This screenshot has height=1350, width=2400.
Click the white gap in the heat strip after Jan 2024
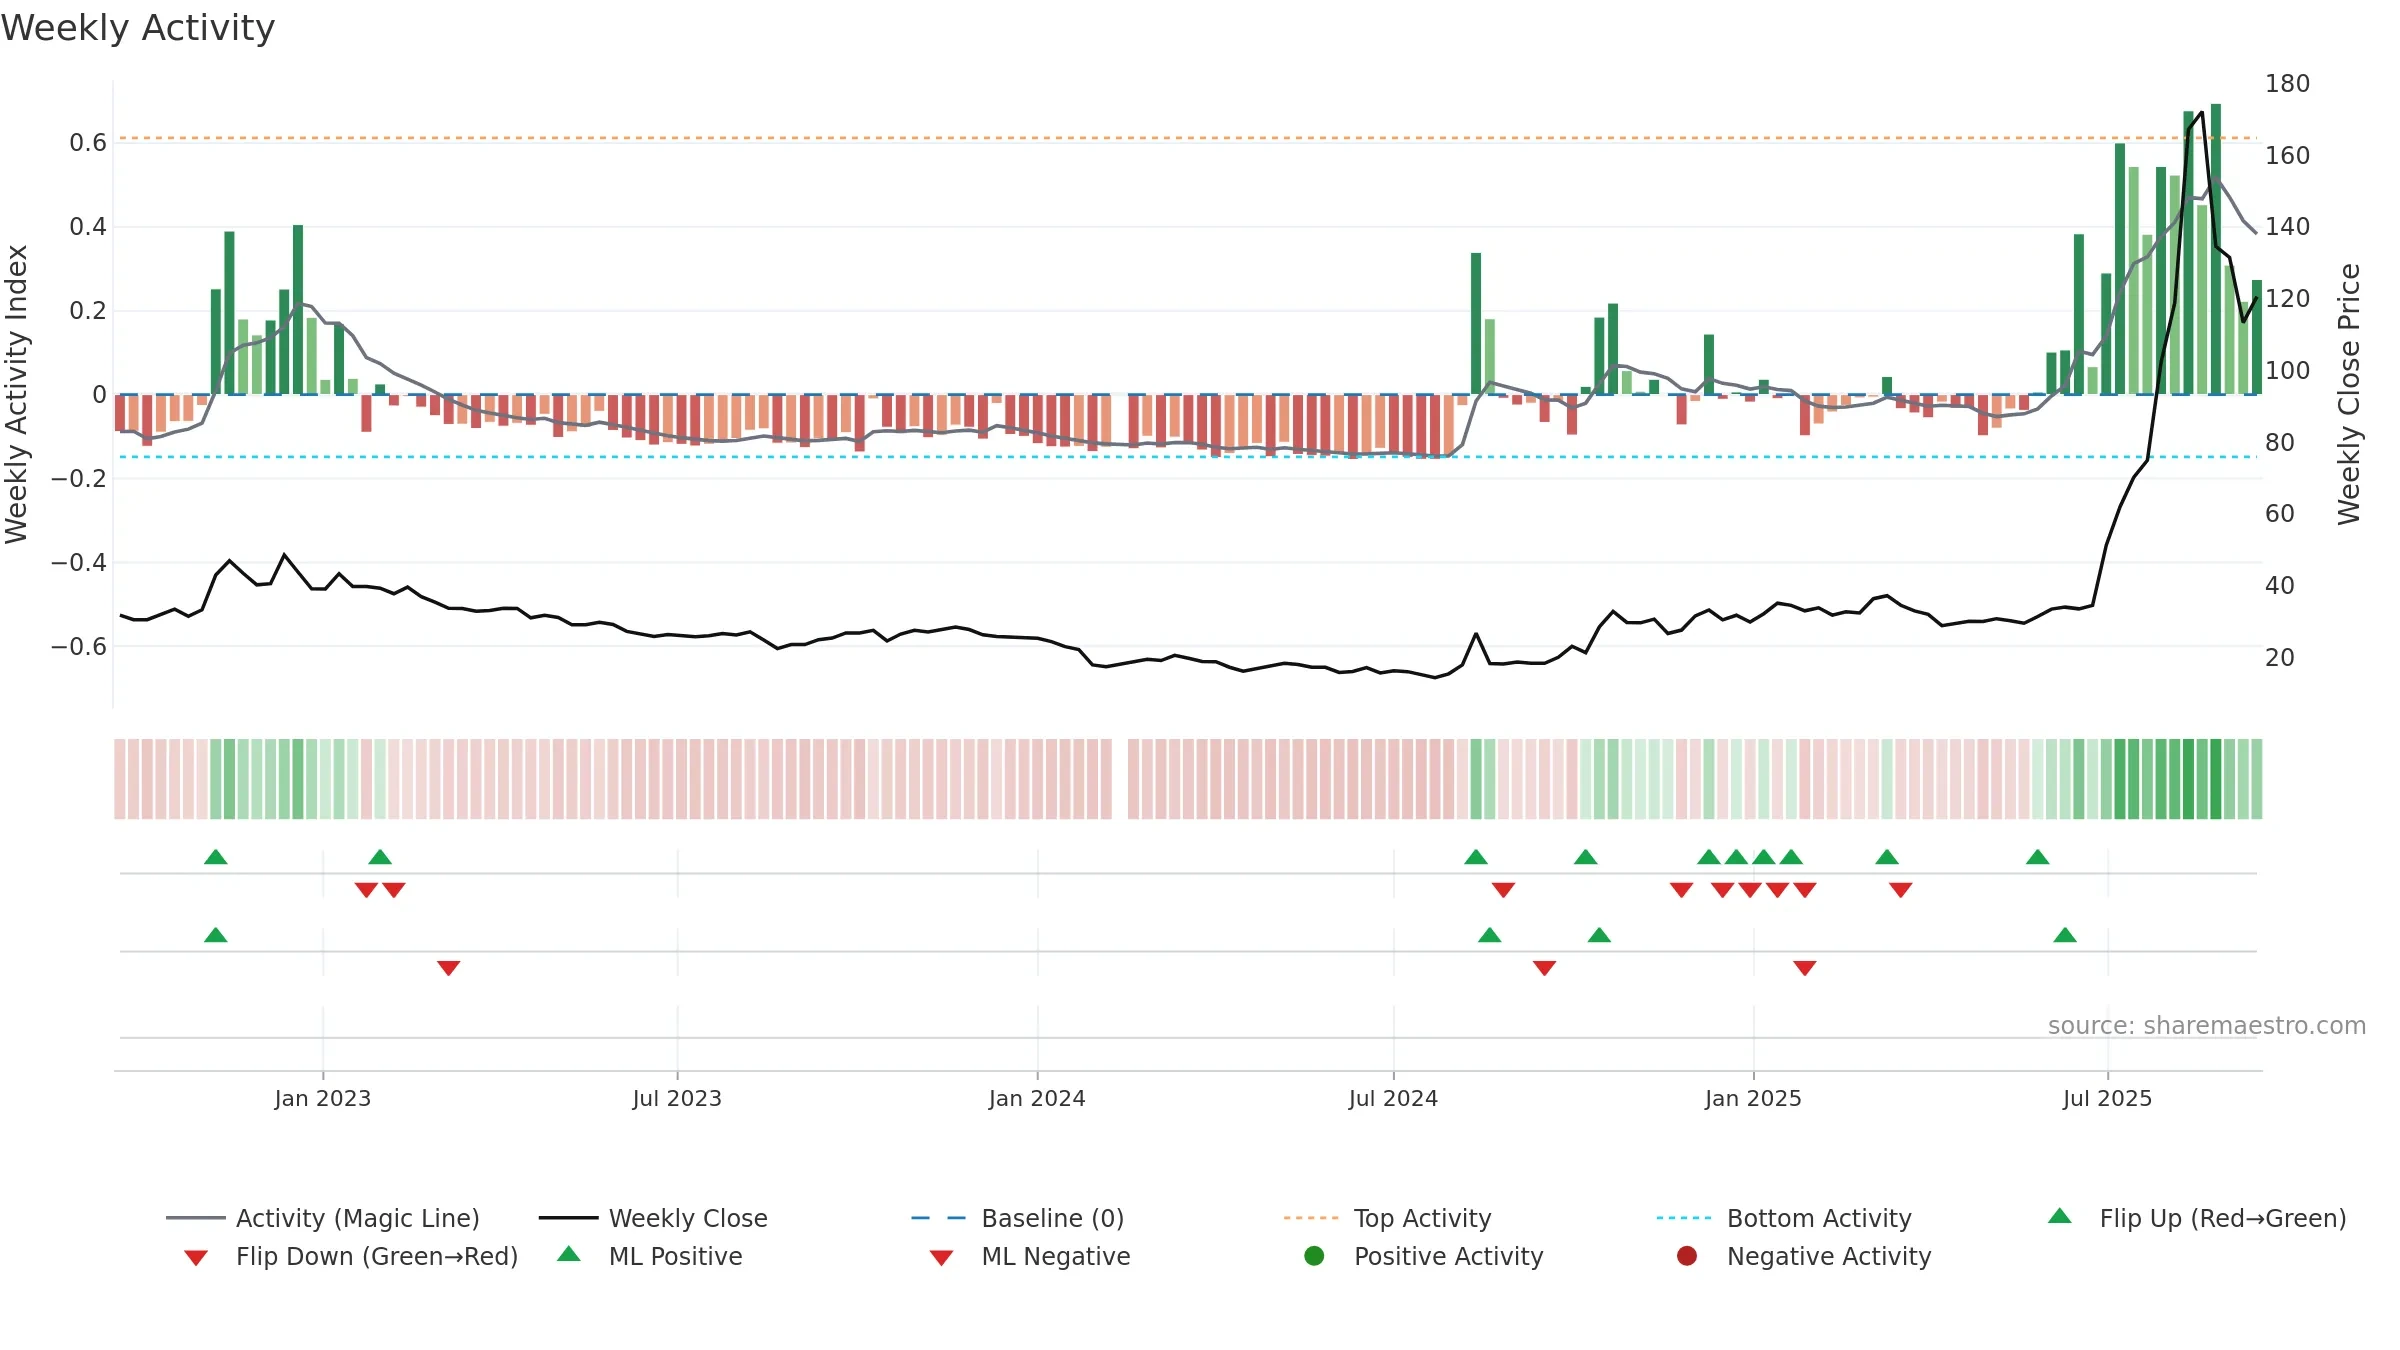(x=1120, y=779)
